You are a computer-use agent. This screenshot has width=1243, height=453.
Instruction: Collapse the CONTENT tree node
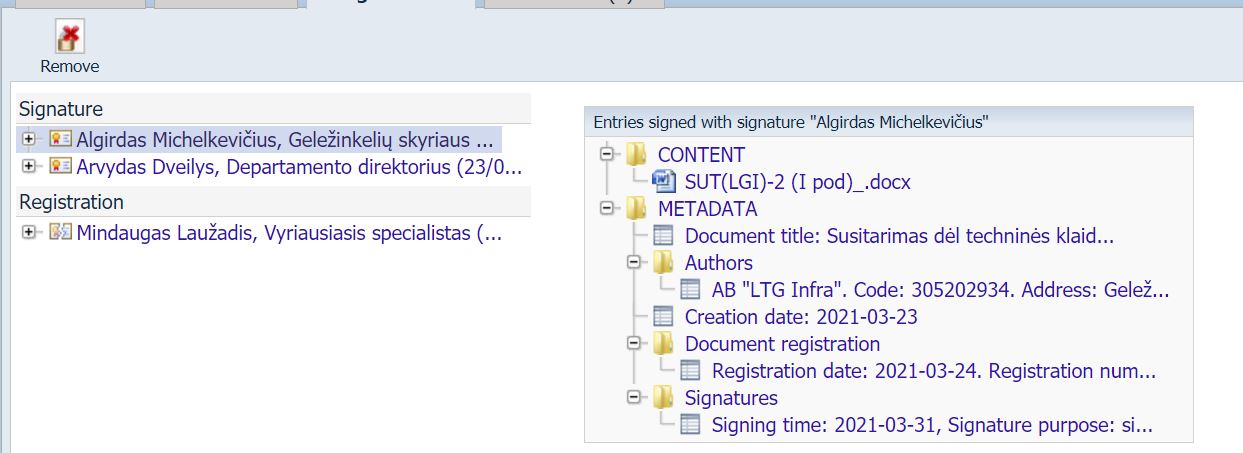point(606,155)
